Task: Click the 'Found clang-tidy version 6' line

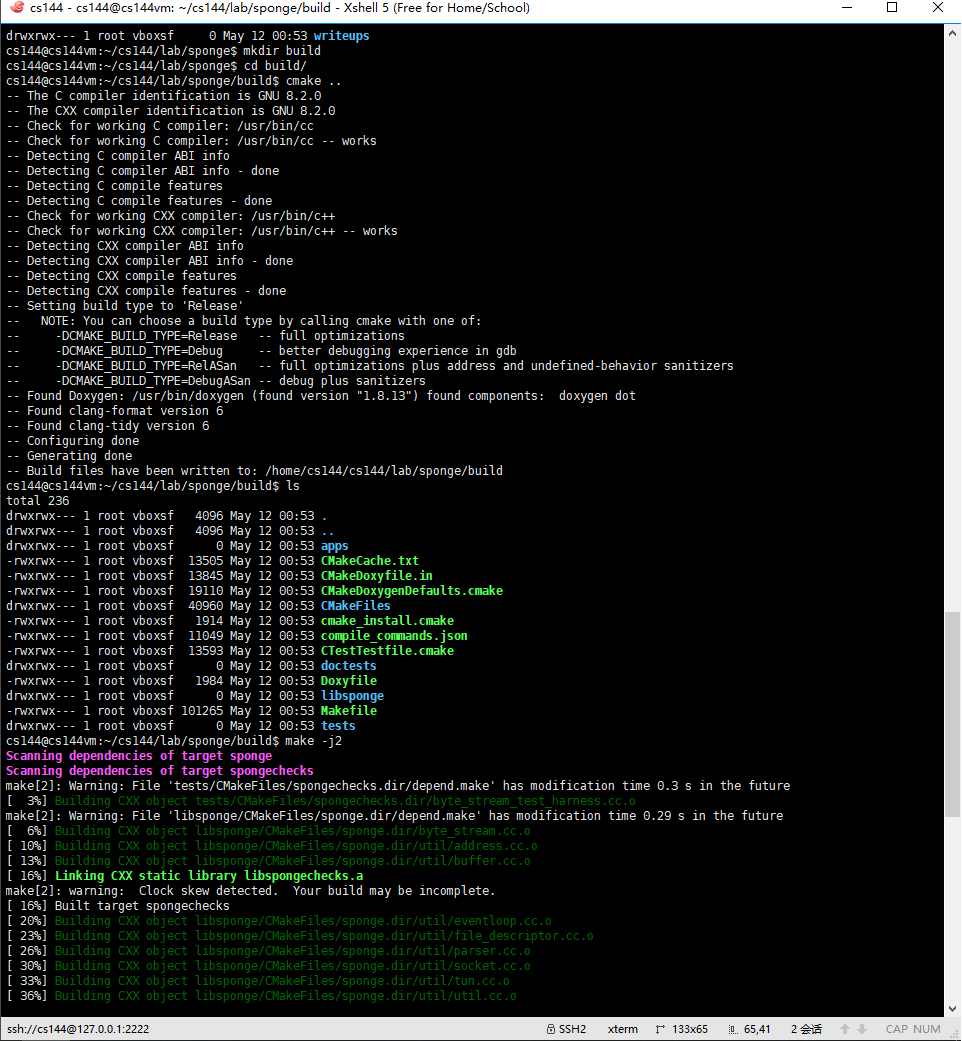Action: [x=108, y=426]
